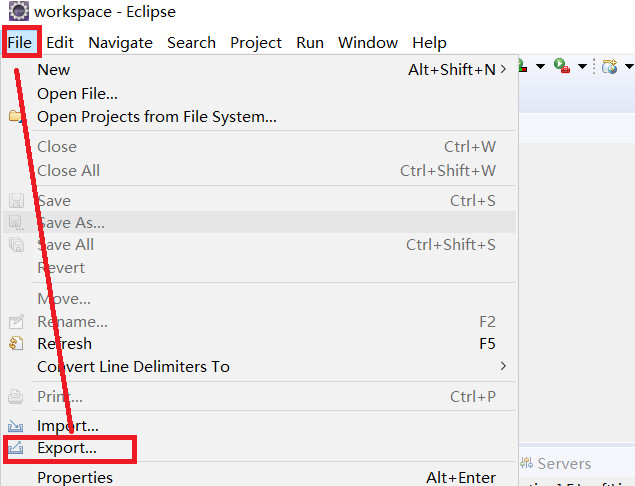Screen dimensions: 635x486
Task: Click the Eclipse logo in title bar
Action: pos(19,11)
